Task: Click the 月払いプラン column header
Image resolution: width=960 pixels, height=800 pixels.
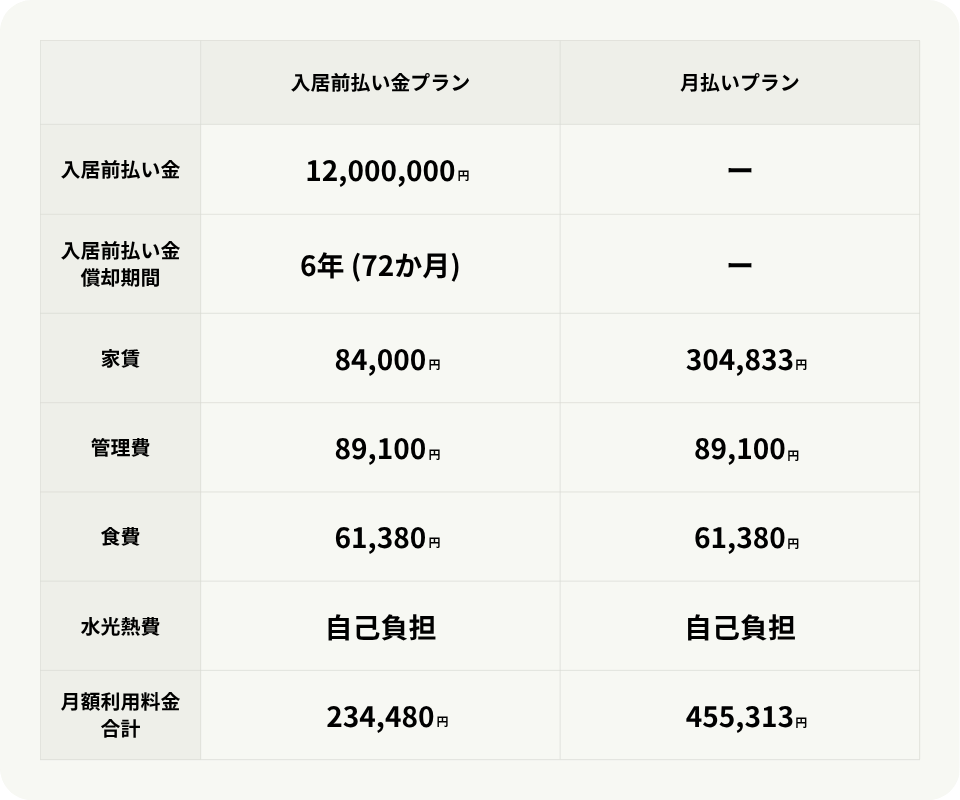Action: [740, 83]
